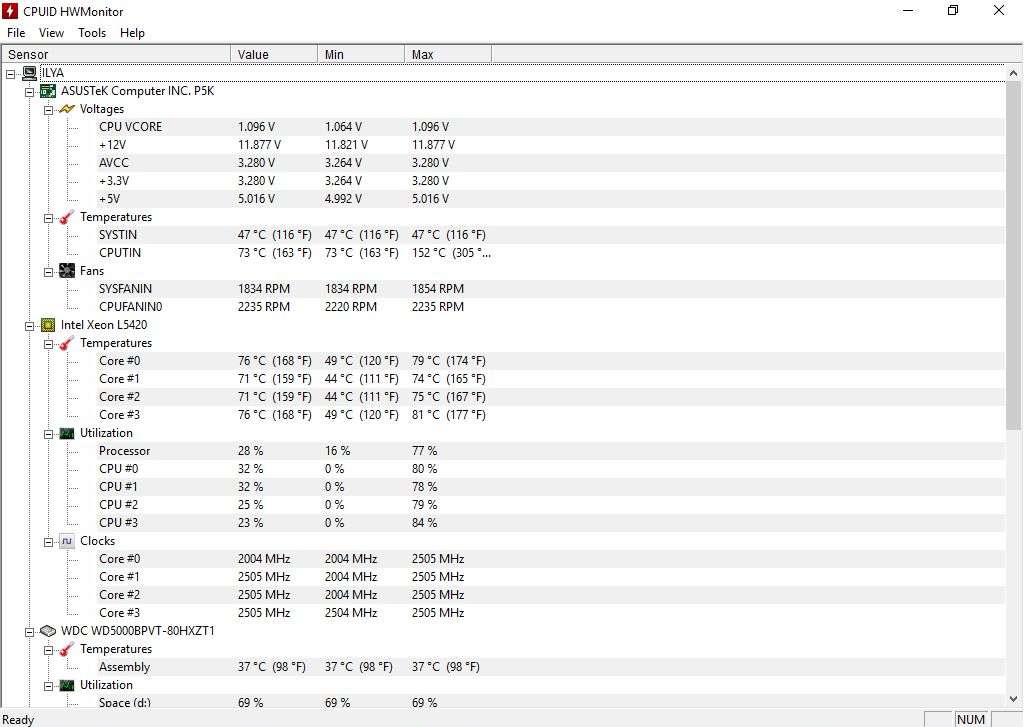Click the 1854 RPM SYSFANIN max value
The width and height of the screenshot is (1024, 727).
tap(438, 289)
